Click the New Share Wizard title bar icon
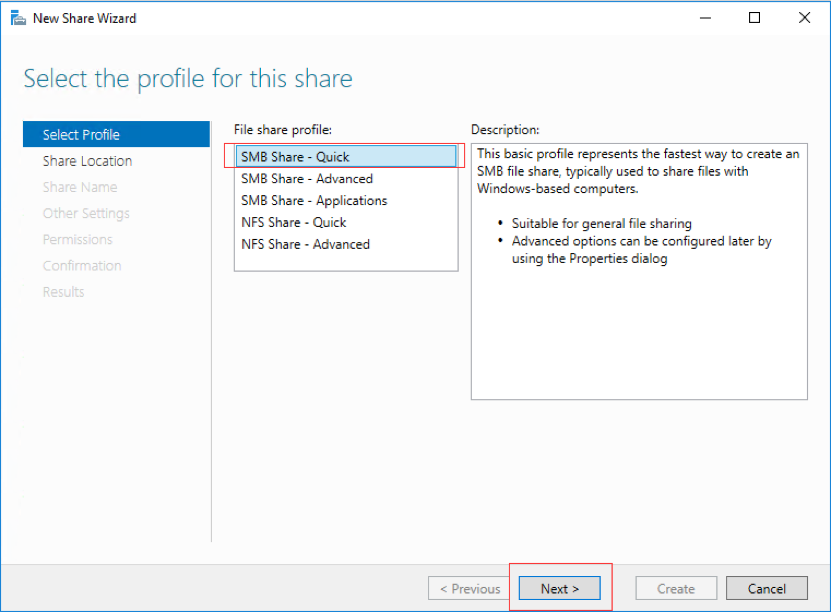The image size is (831, 612). pyautogui.click(x=17, y=18)
